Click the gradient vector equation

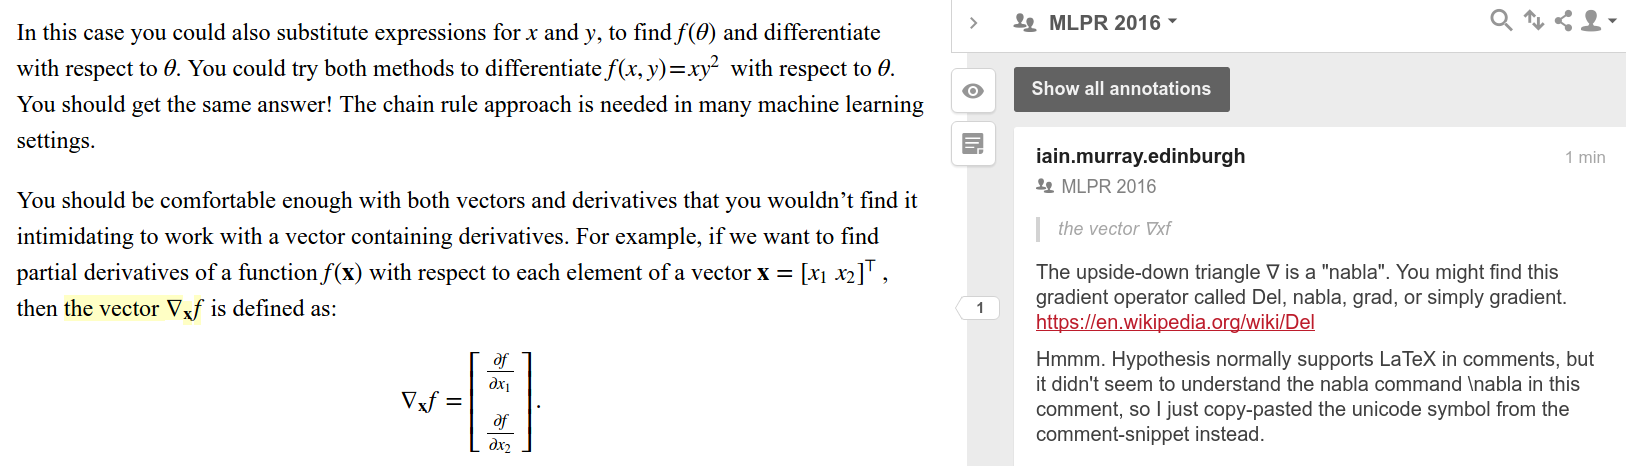click(470, 402)
